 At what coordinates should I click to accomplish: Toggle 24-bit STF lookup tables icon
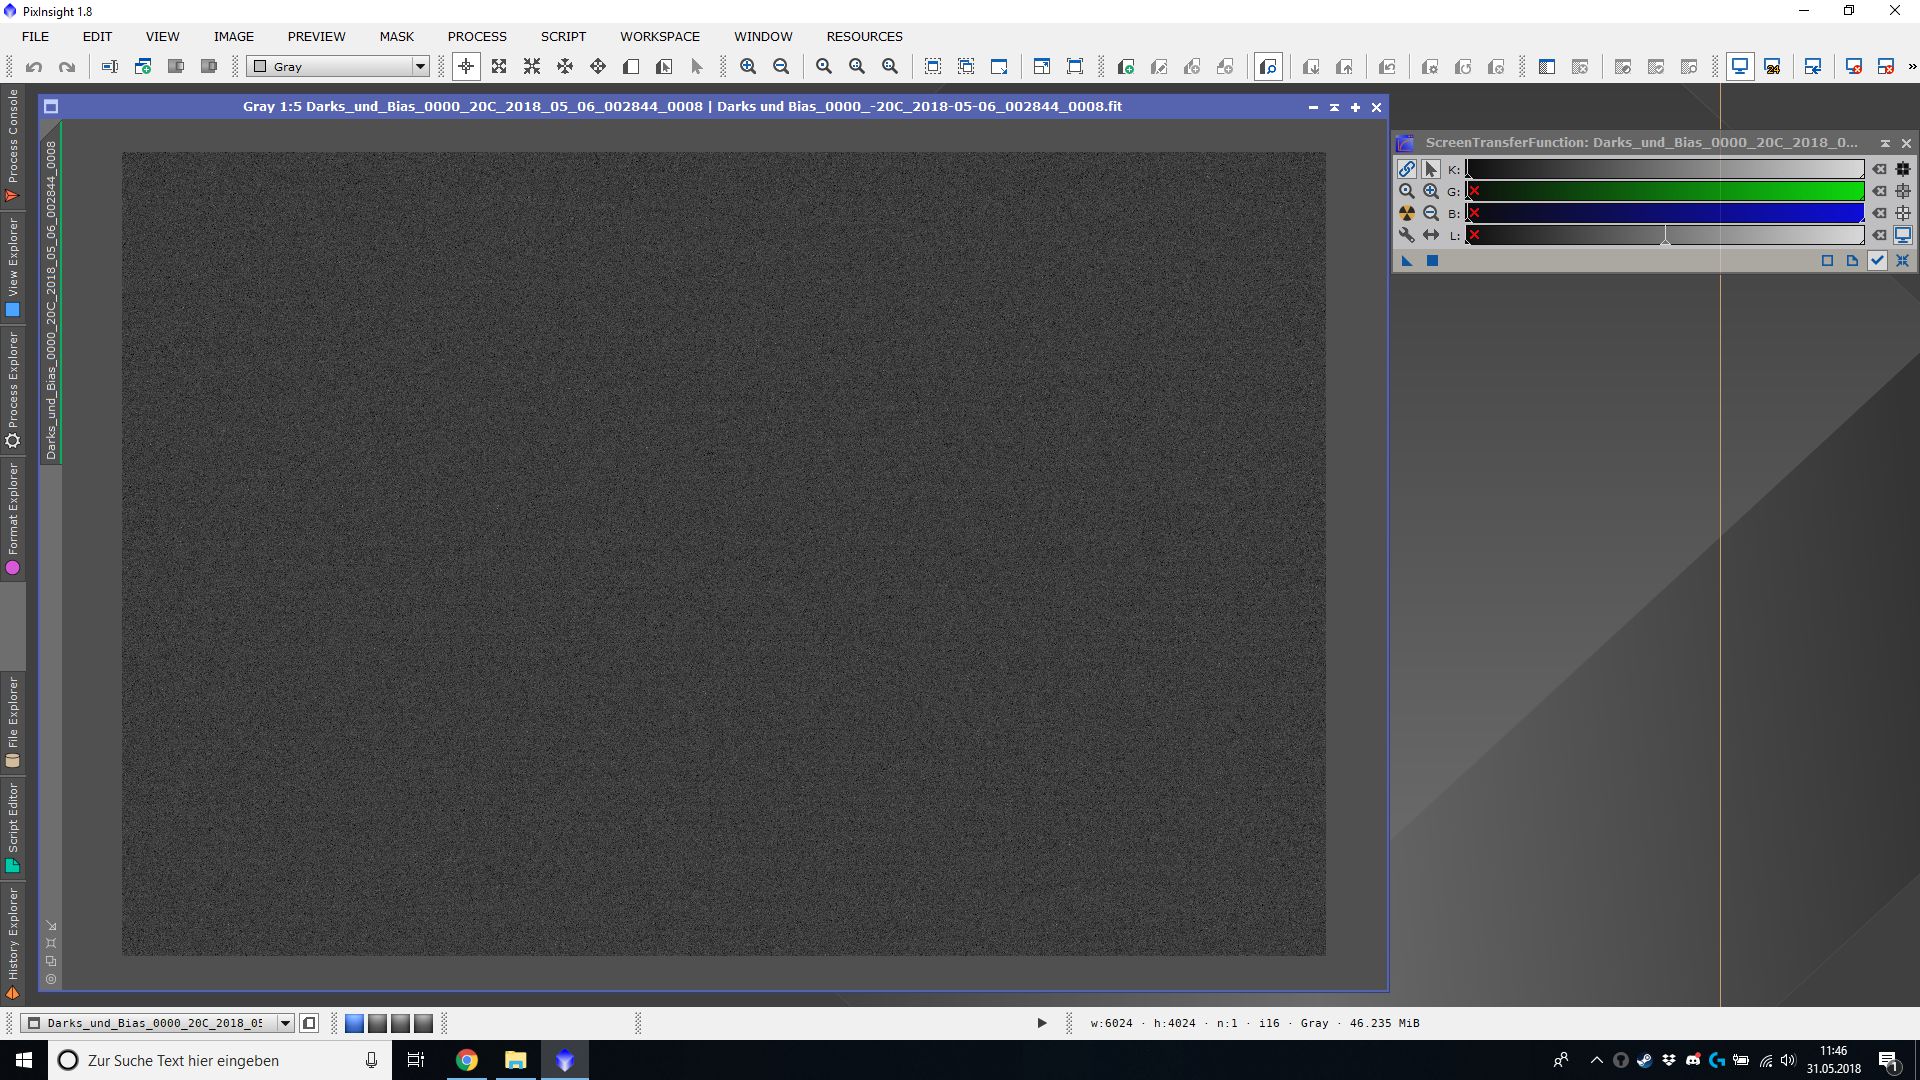pos(1773,67)
